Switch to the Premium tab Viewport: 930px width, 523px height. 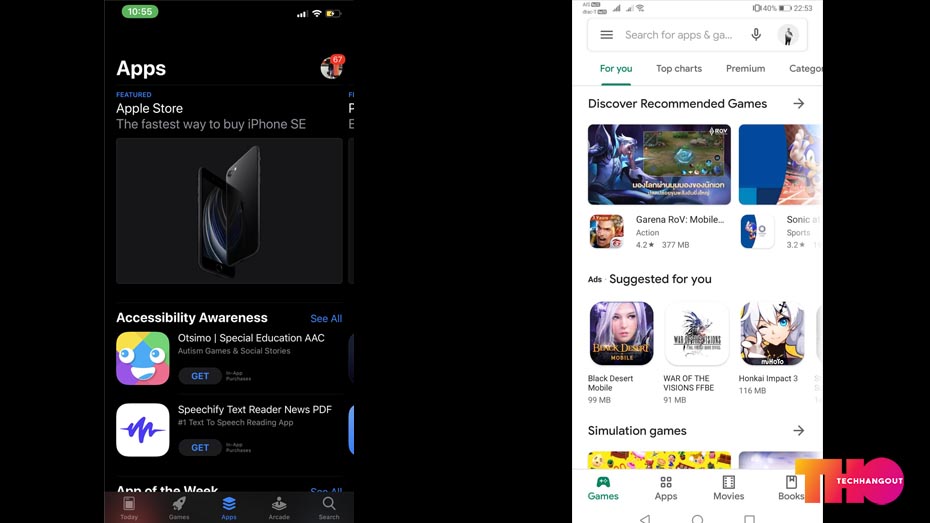point(745,69)
